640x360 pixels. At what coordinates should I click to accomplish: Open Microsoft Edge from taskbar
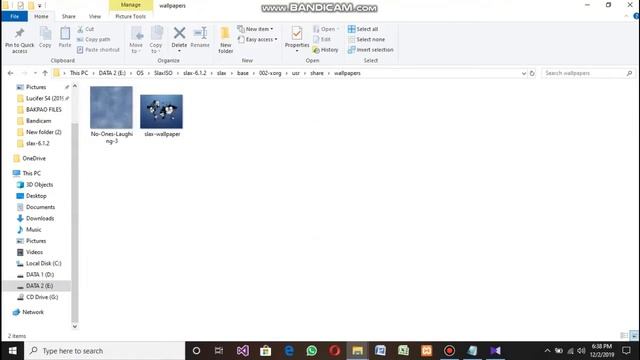point(289,351)
